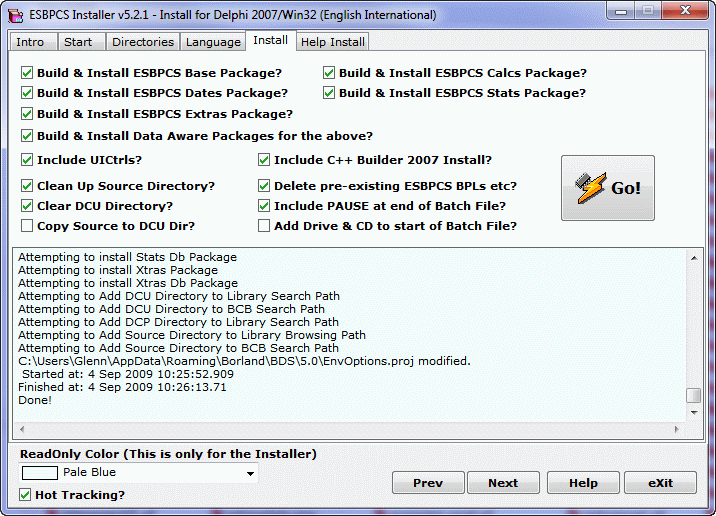Viewport: 716px width, 516px height.
Task: Click 'Add DCU Directory to BCB Search Path' line
Action: (x=171, y=309)
